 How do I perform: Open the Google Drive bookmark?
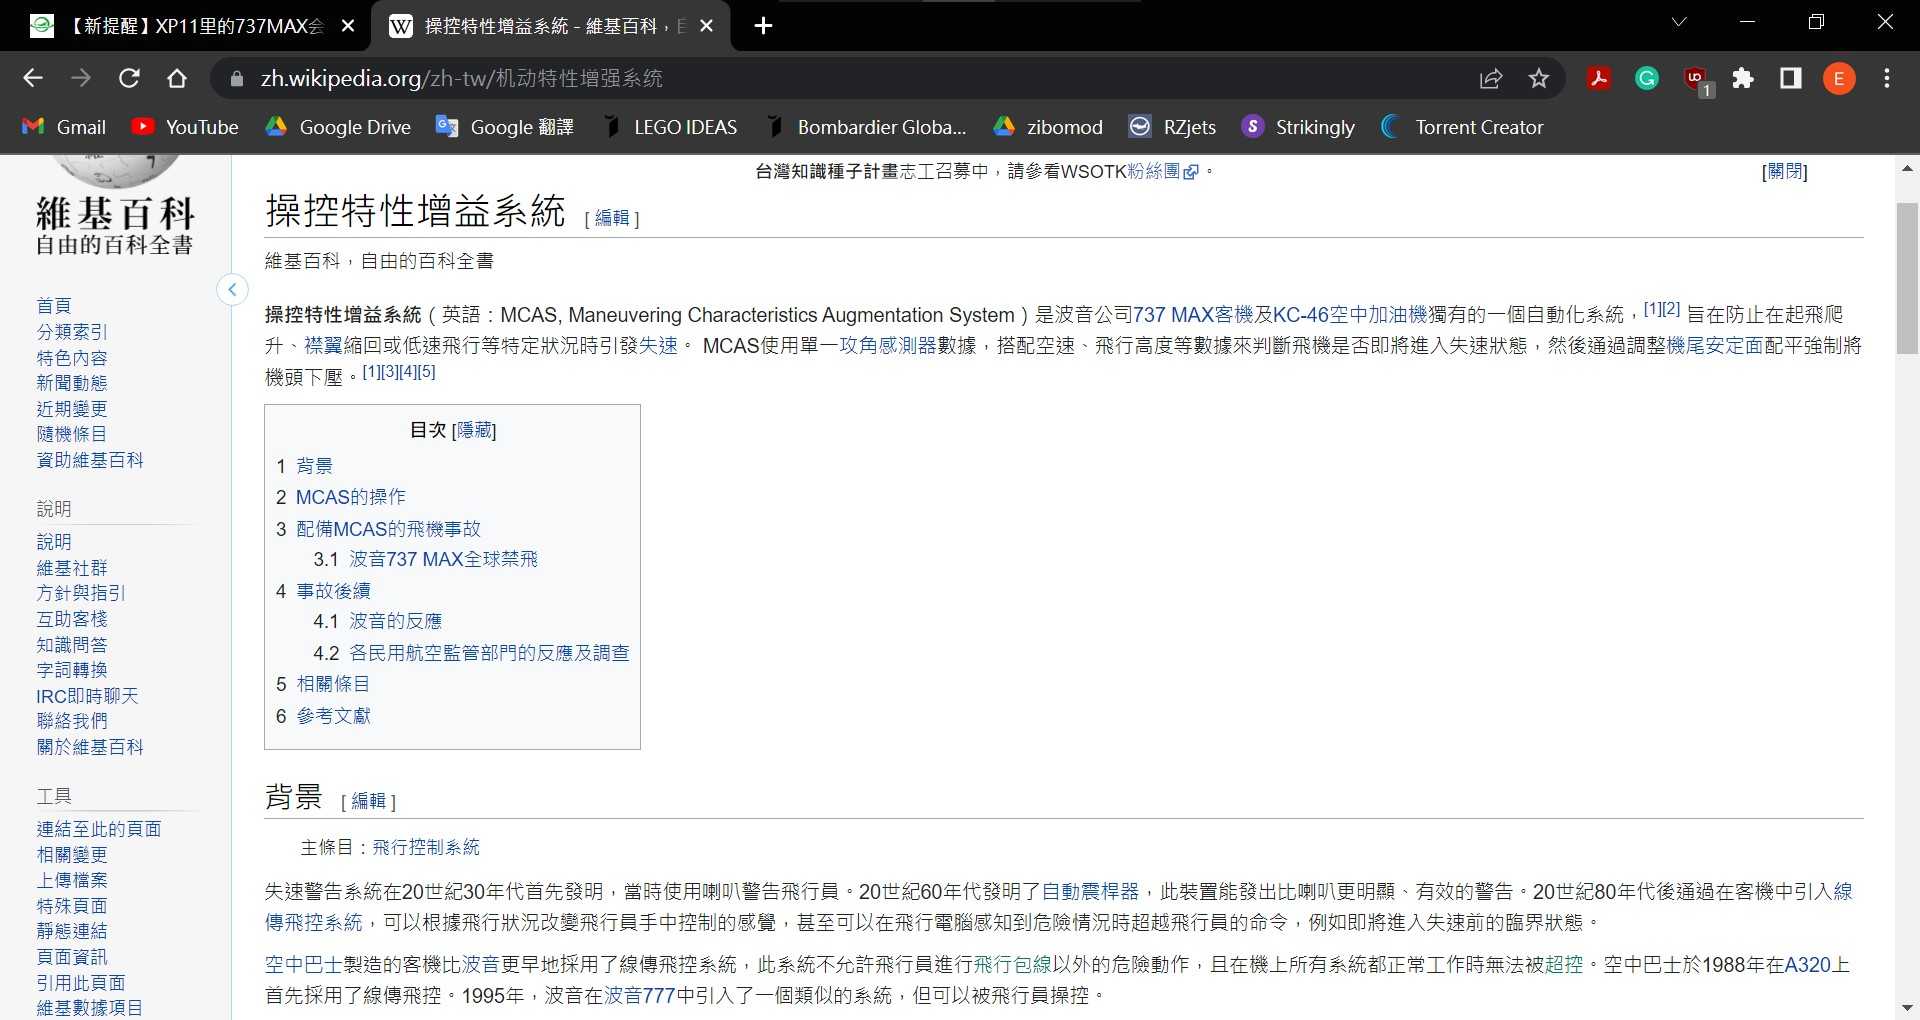[x=338, y=127]
